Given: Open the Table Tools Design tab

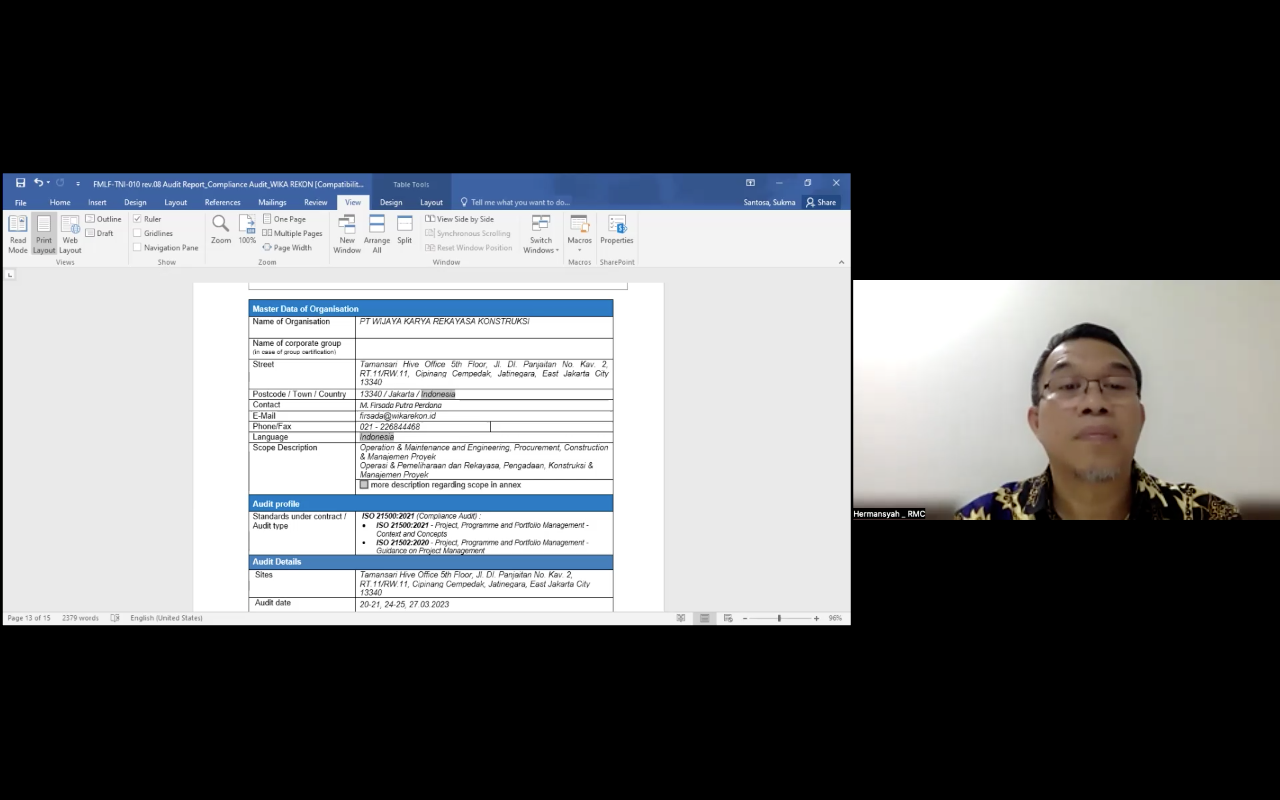Looking at the screenshot, I should pos(391,202).
